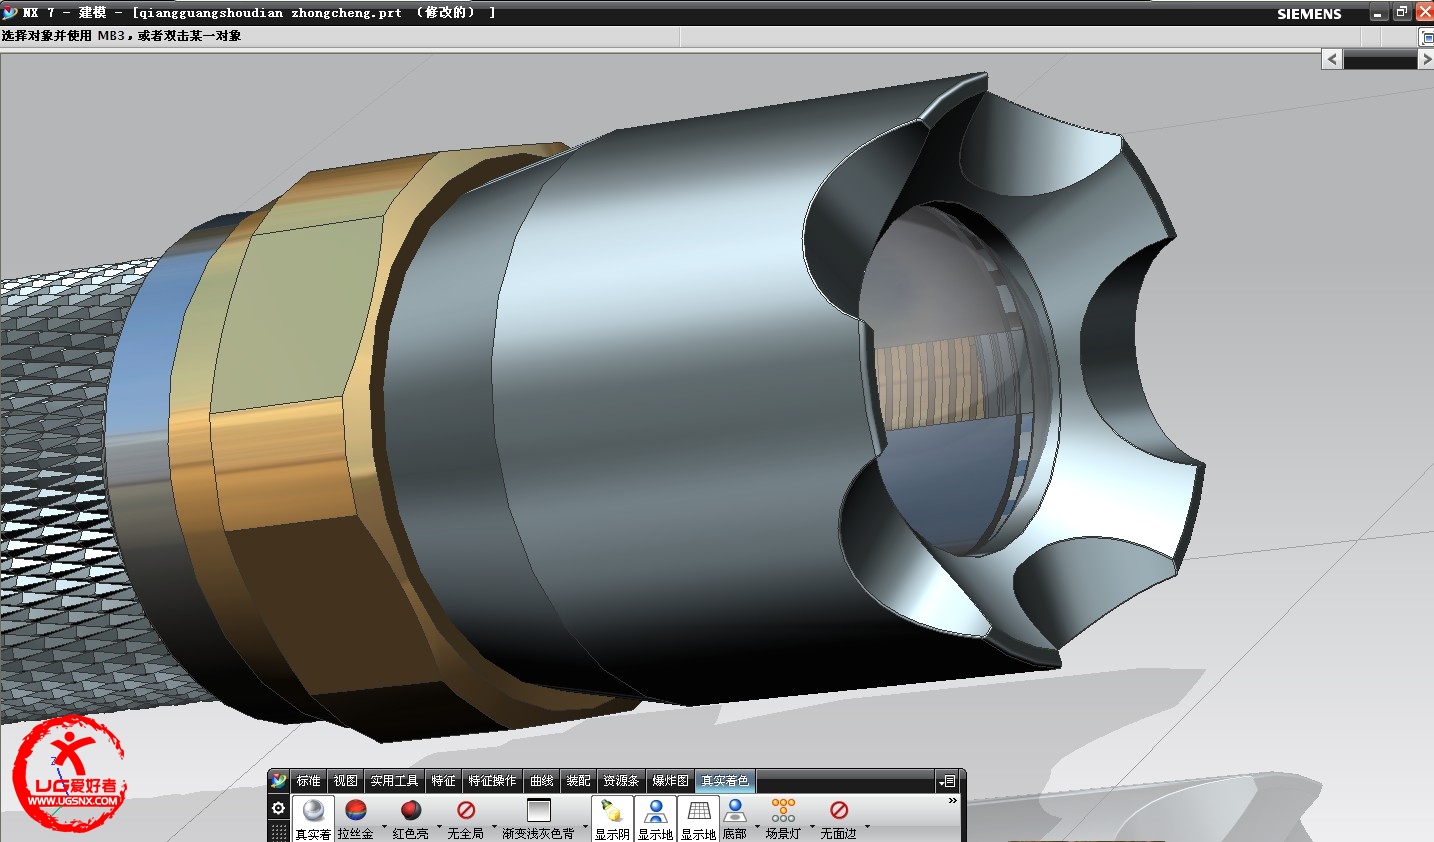This screenshot has width=1434, height=842.
Task: Open the 无全局 dropdown arrow
Action: point(494,826)
